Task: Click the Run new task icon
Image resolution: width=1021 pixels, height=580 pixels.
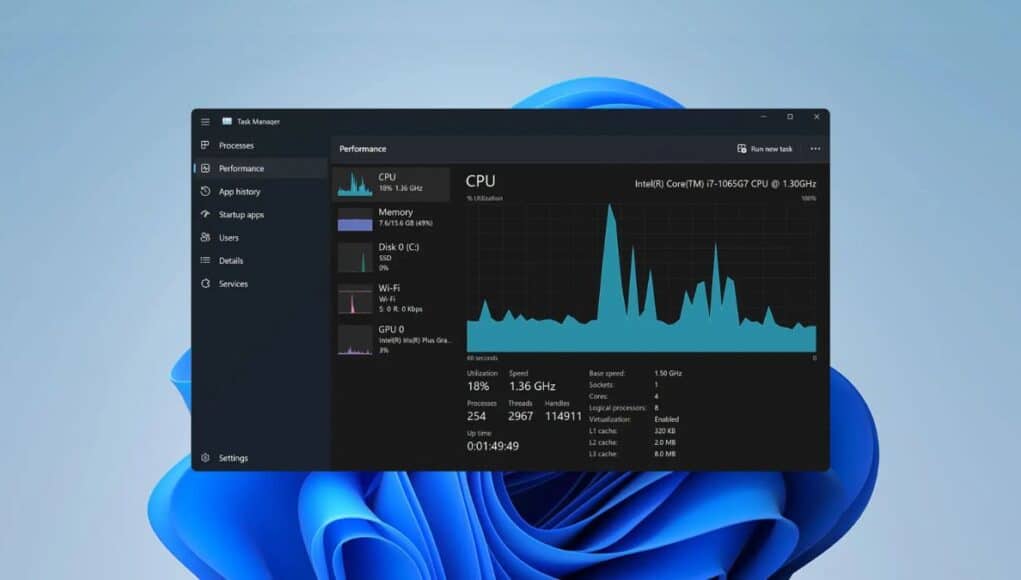Action: click(742, 148)
